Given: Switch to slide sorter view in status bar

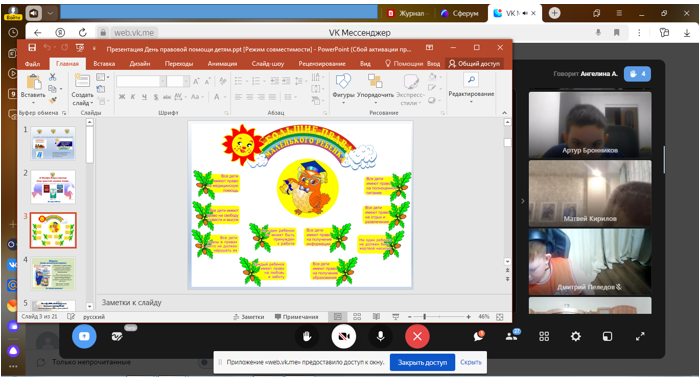Looking at the screenshot, I should 357,317.
